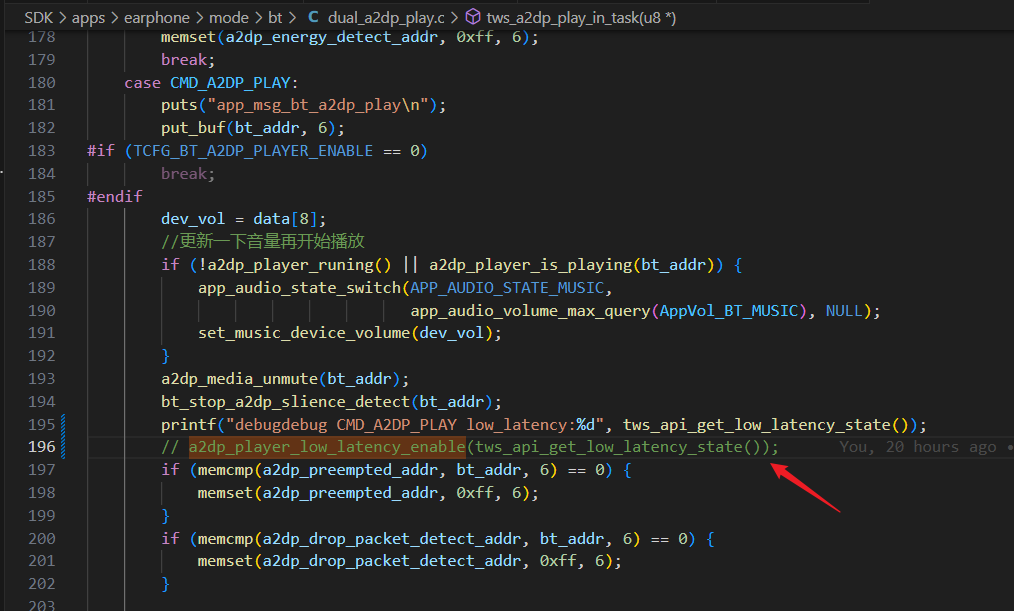Screen dimensions: 1014x611
Task: Click the app_audio_volume_max_query call
Action: pos(530,311)
